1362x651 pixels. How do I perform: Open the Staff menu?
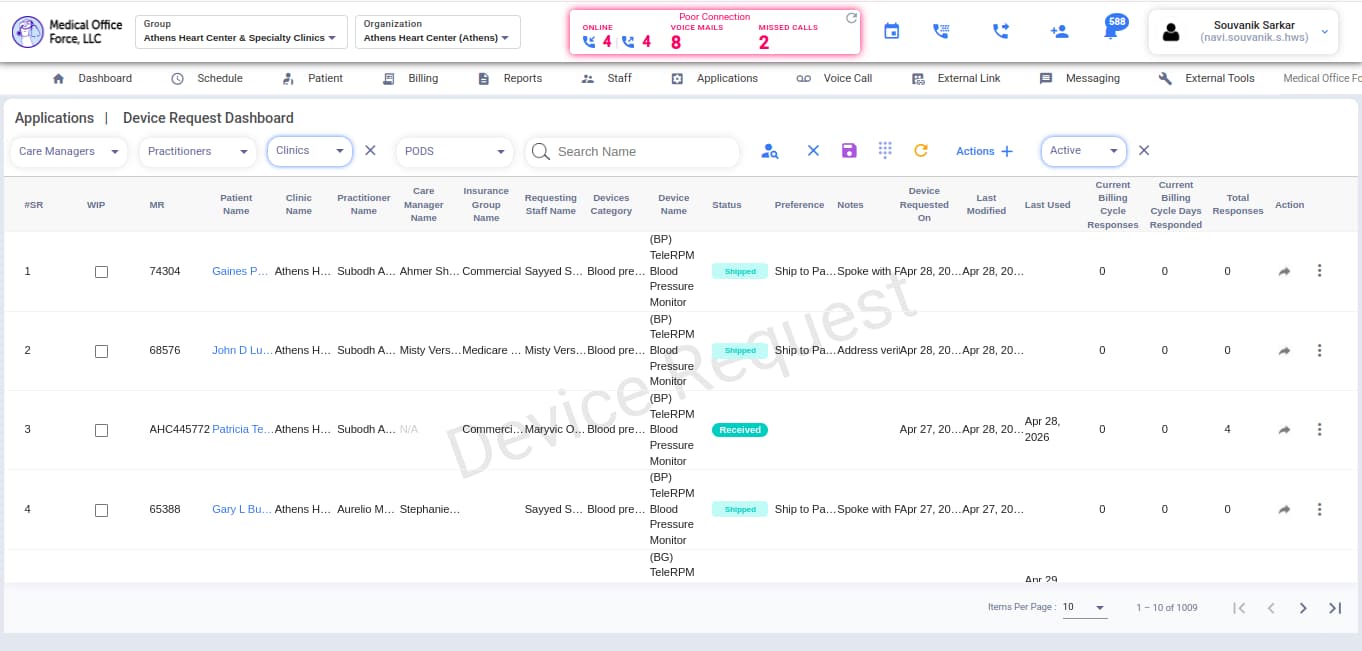607,78
